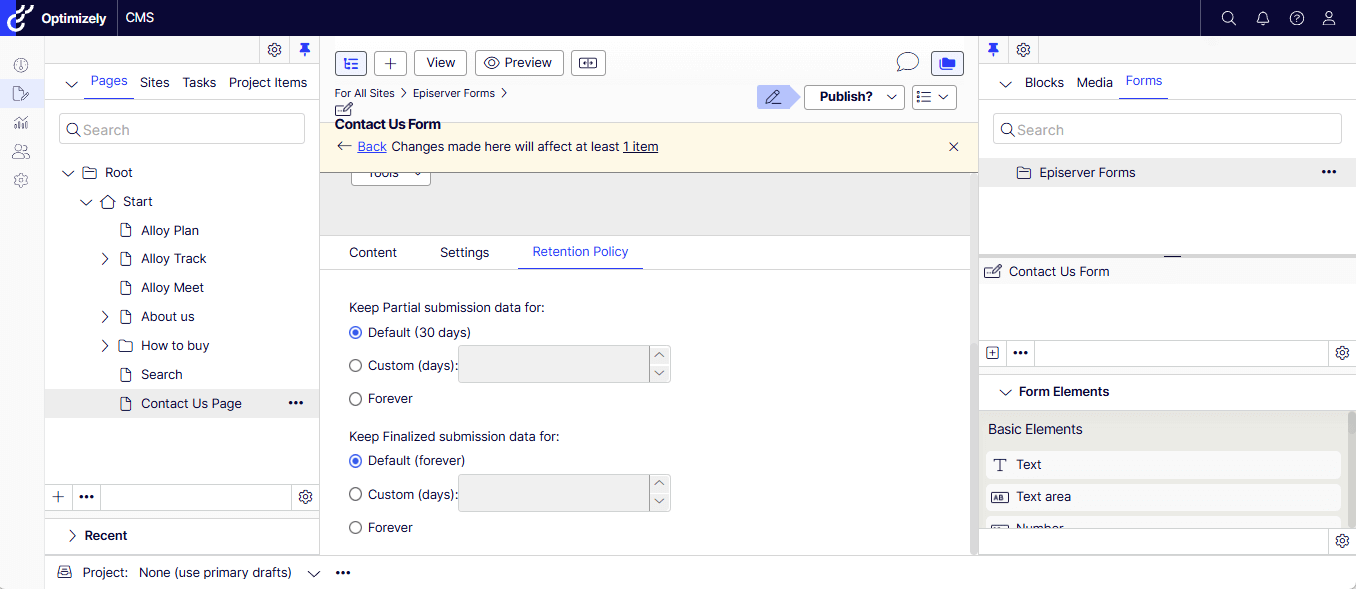Click the notifications bell icon
Screen dimensions: 1356x589
[x=1263, y=18]
